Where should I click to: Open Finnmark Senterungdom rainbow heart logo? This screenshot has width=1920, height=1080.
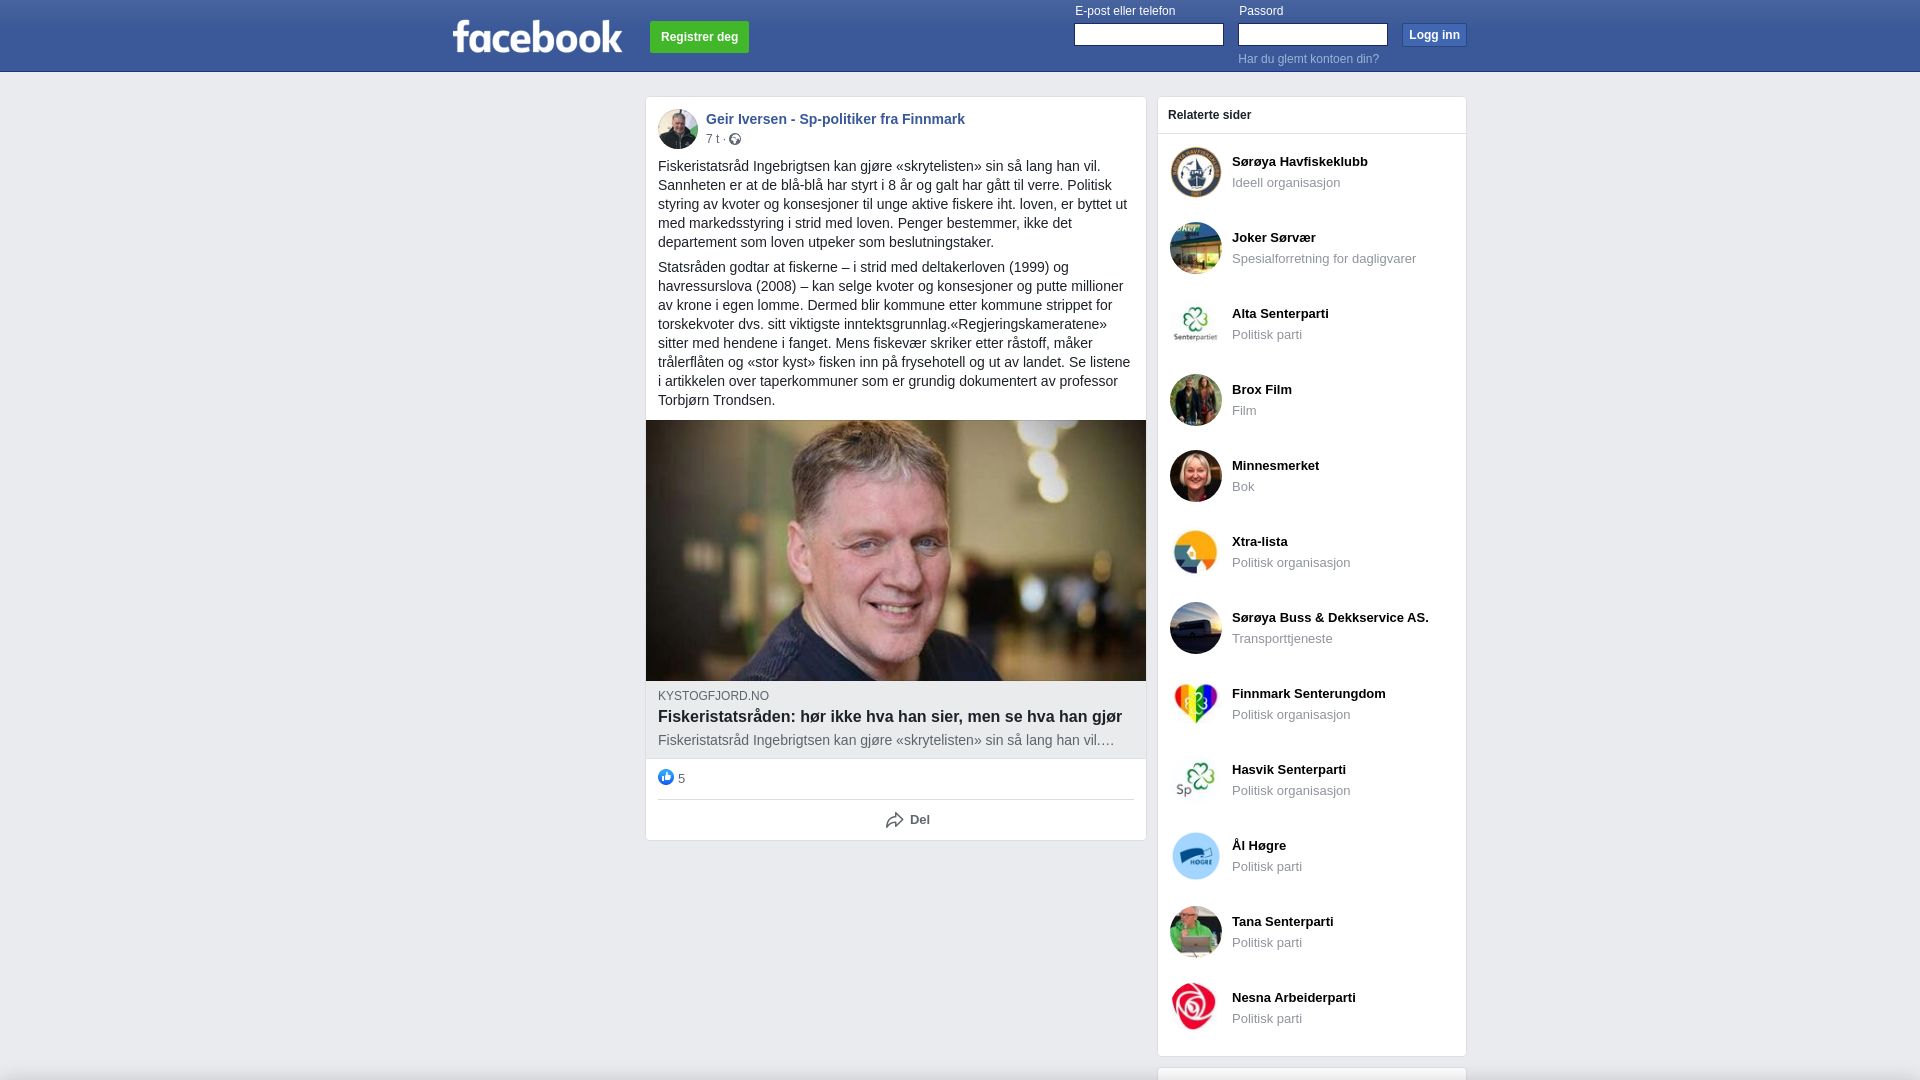tap(1196, 704)
